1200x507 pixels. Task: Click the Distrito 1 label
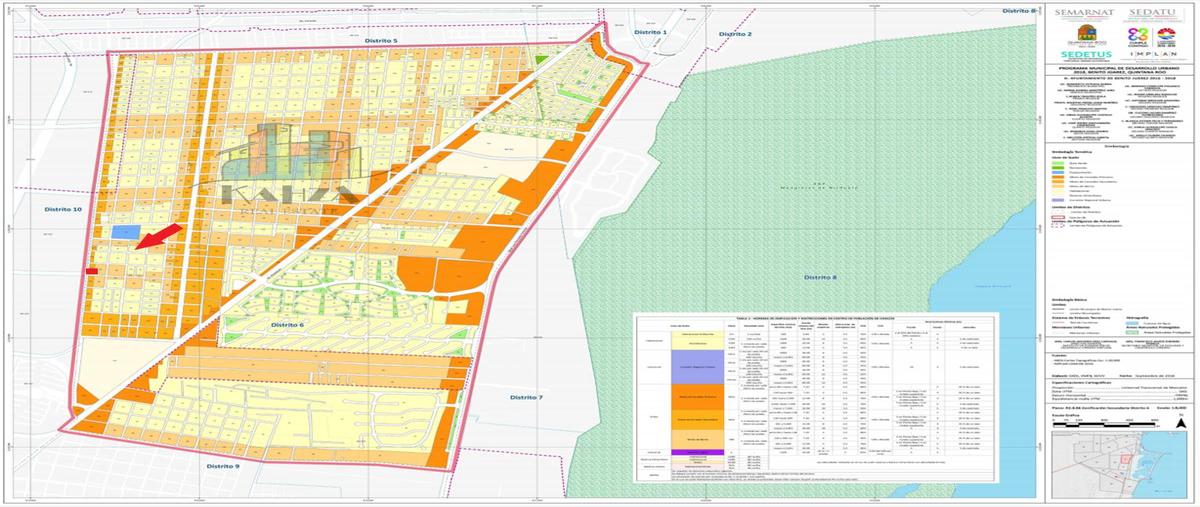(x=650, y=33)
